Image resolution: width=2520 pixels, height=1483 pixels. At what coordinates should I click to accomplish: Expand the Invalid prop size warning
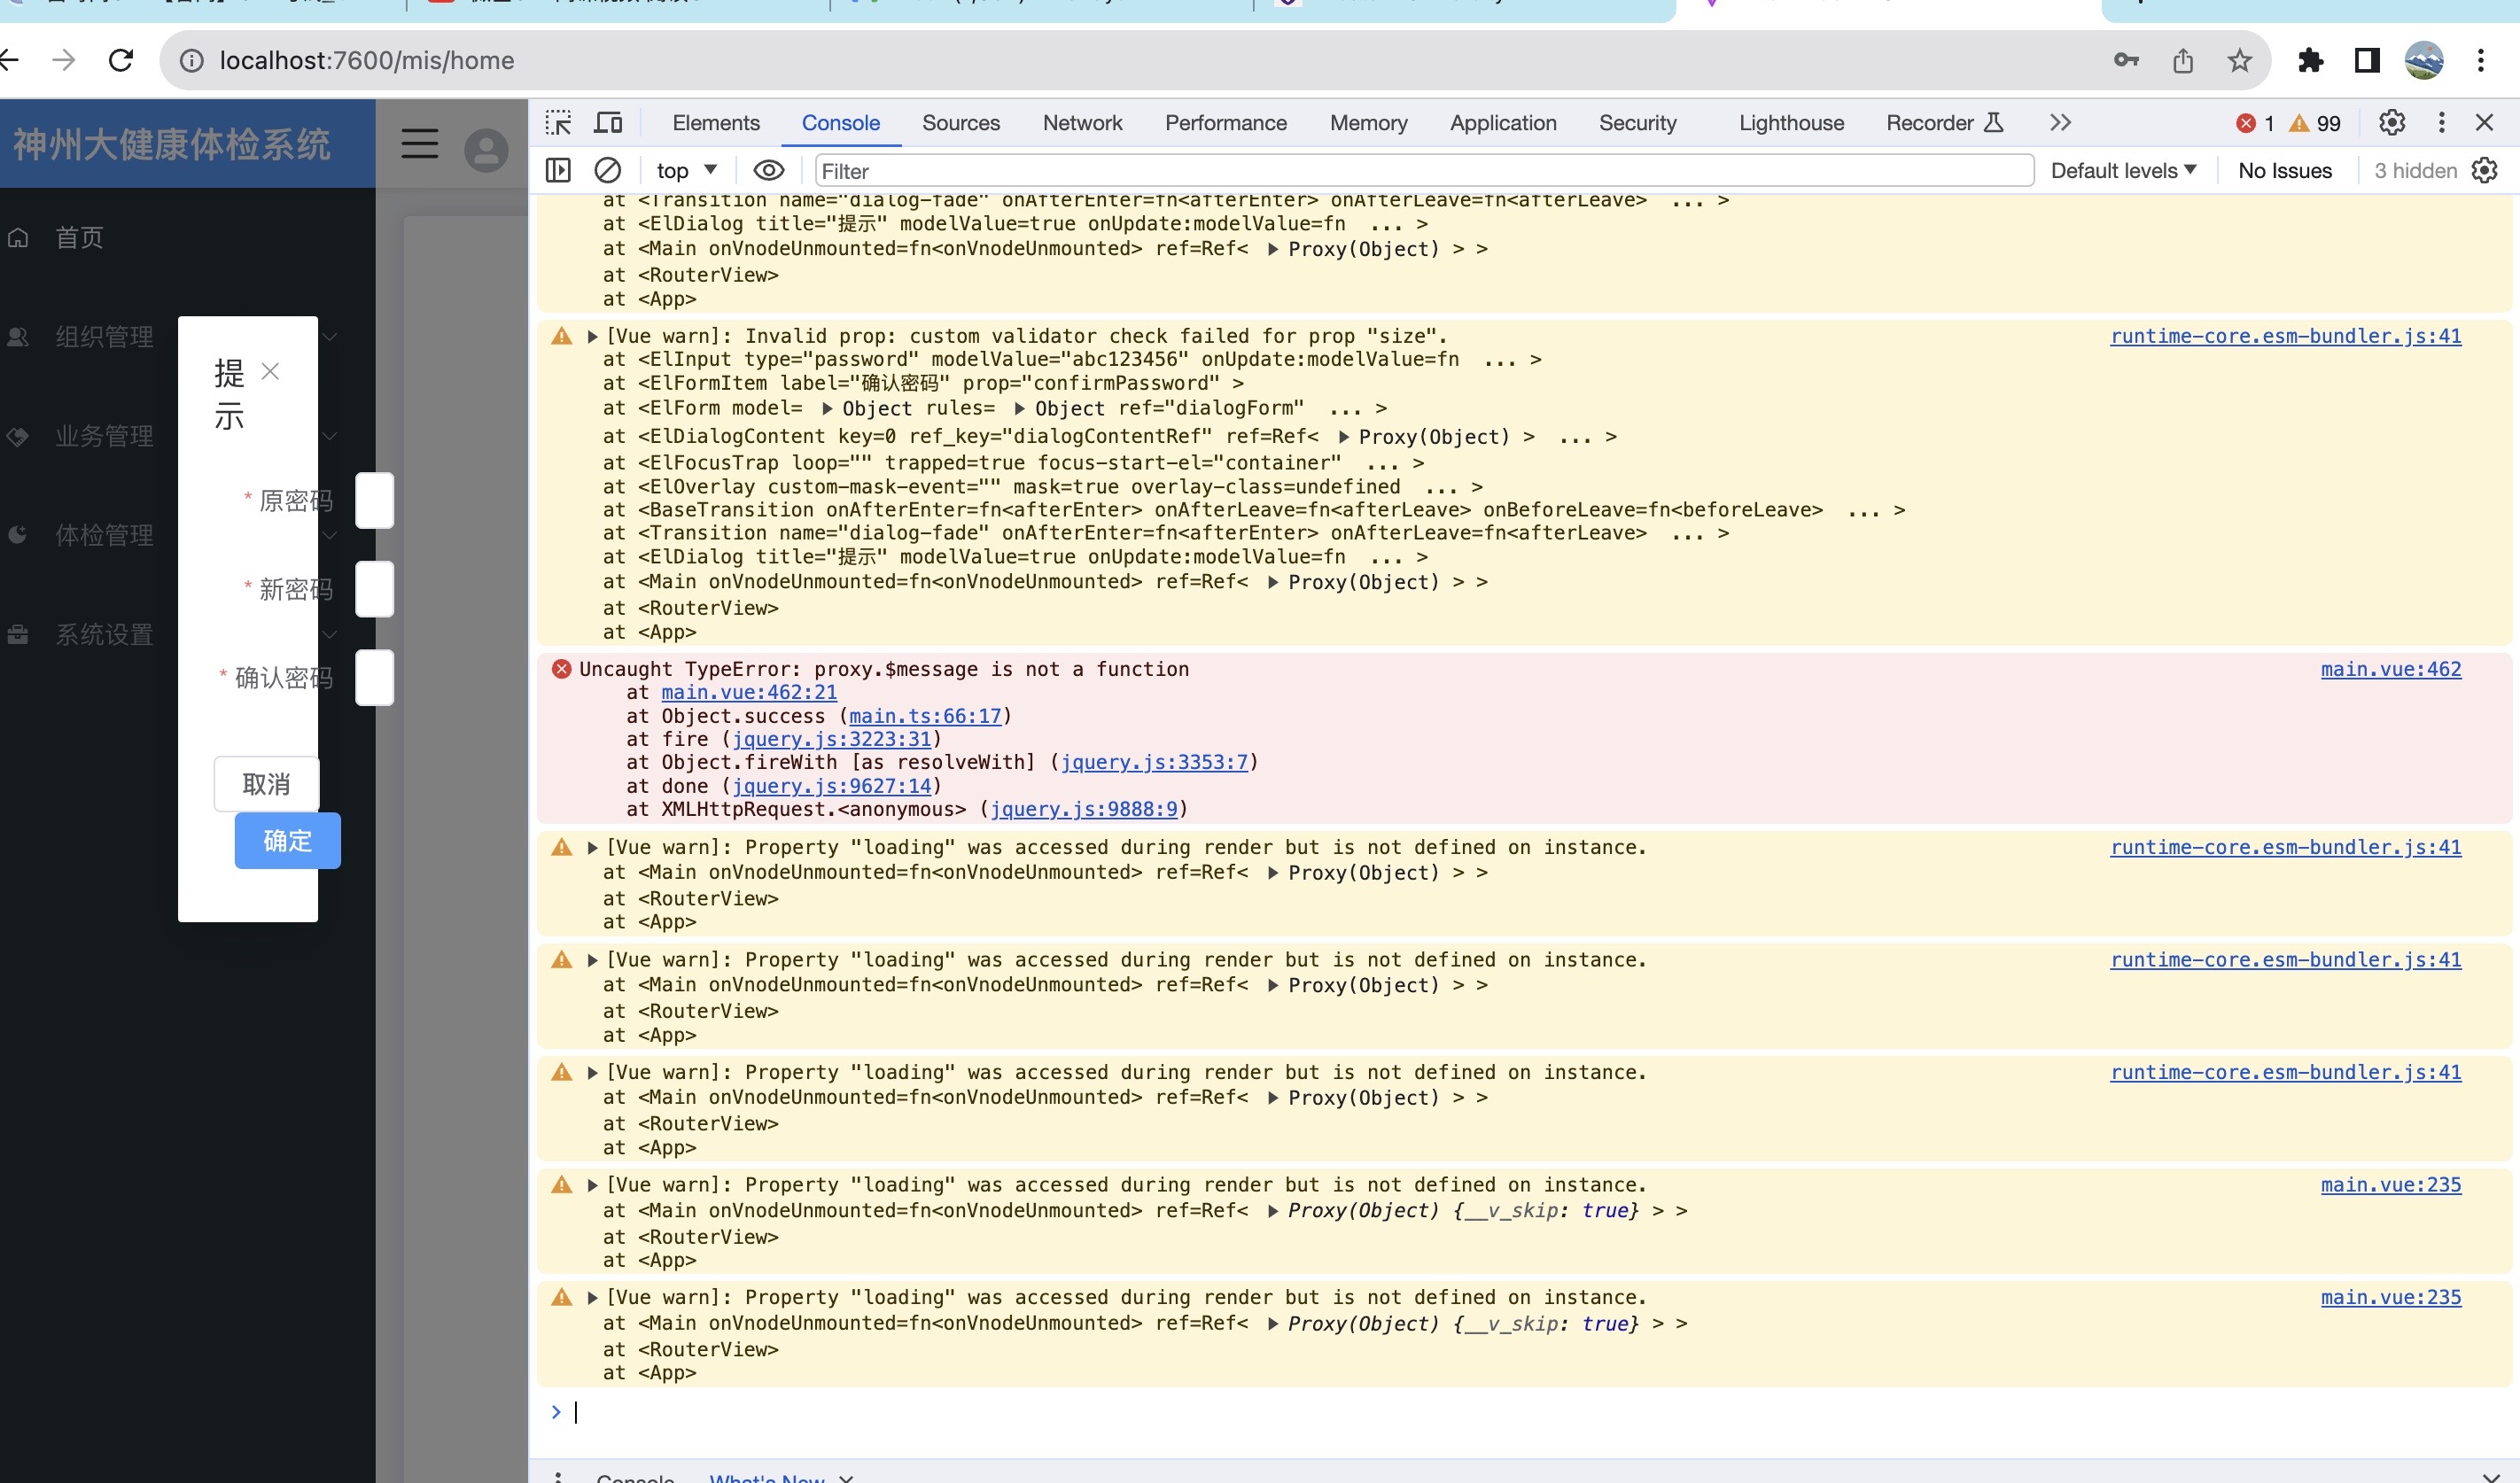pyautogui.click(x=592, y=336)
